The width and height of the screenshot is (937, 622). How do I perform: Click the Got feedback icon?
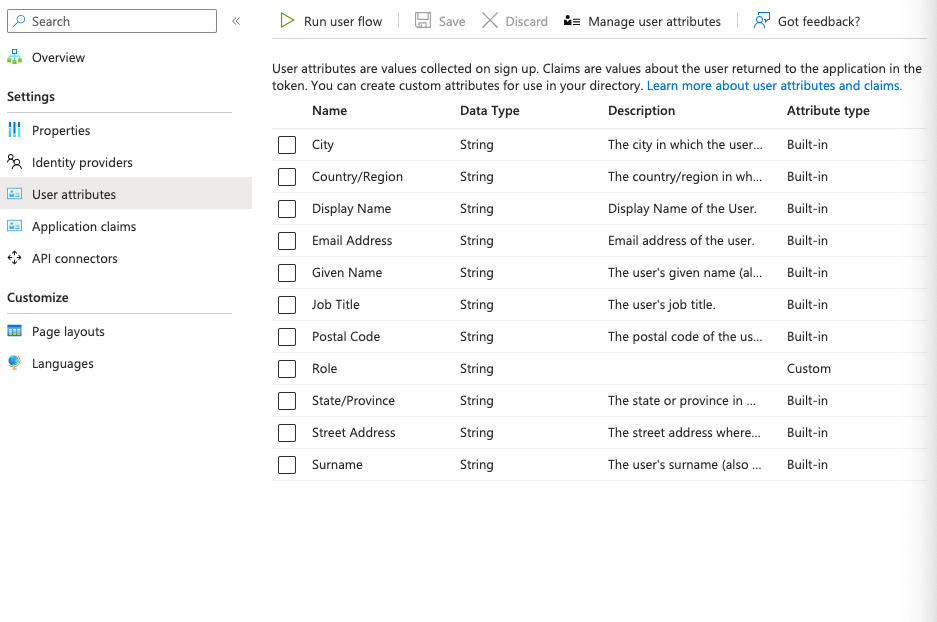click(x=762, y=21)
